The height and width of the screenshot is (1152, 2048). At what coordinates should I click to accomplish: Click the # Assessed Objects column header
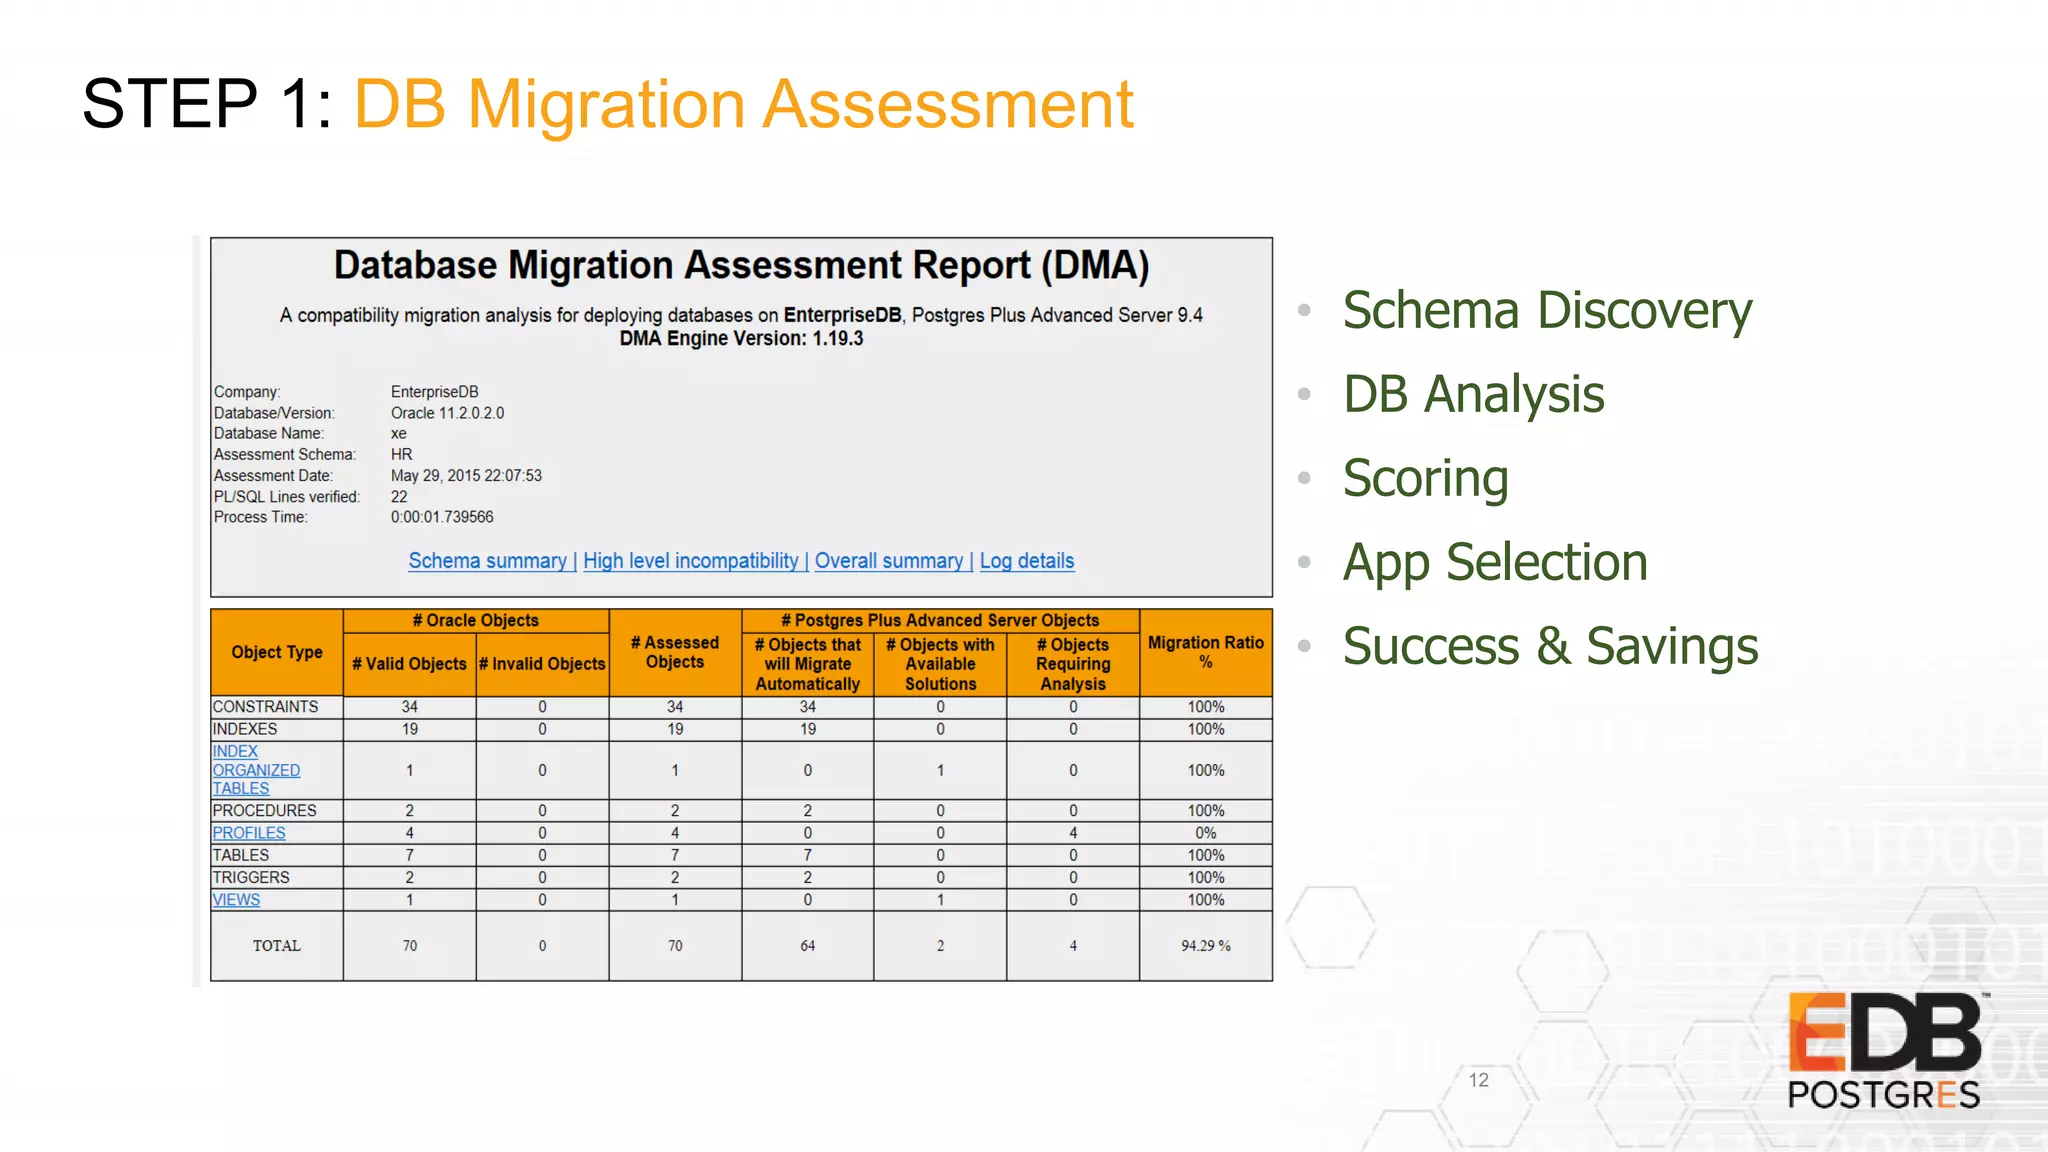[675, 652]
